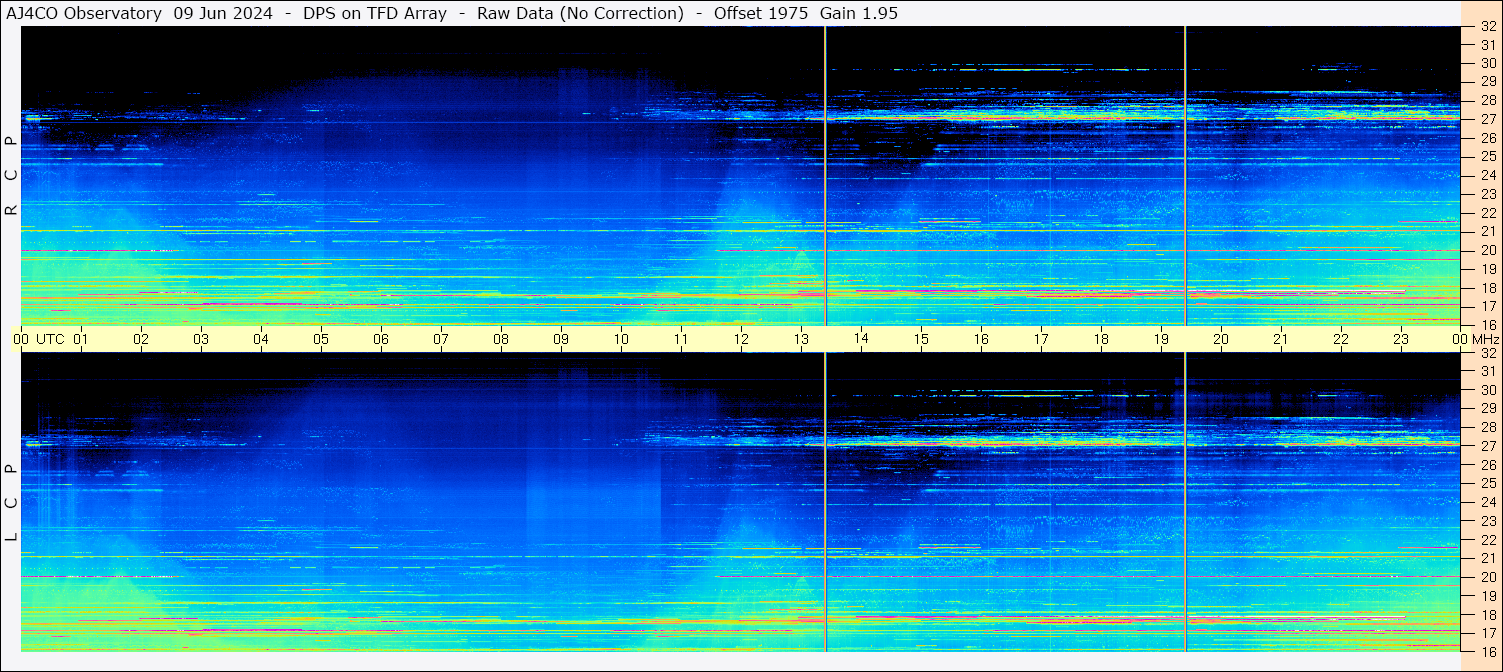Click the 23 hour label on time axis
The image size is (1503, 672).
[1401, 339]
